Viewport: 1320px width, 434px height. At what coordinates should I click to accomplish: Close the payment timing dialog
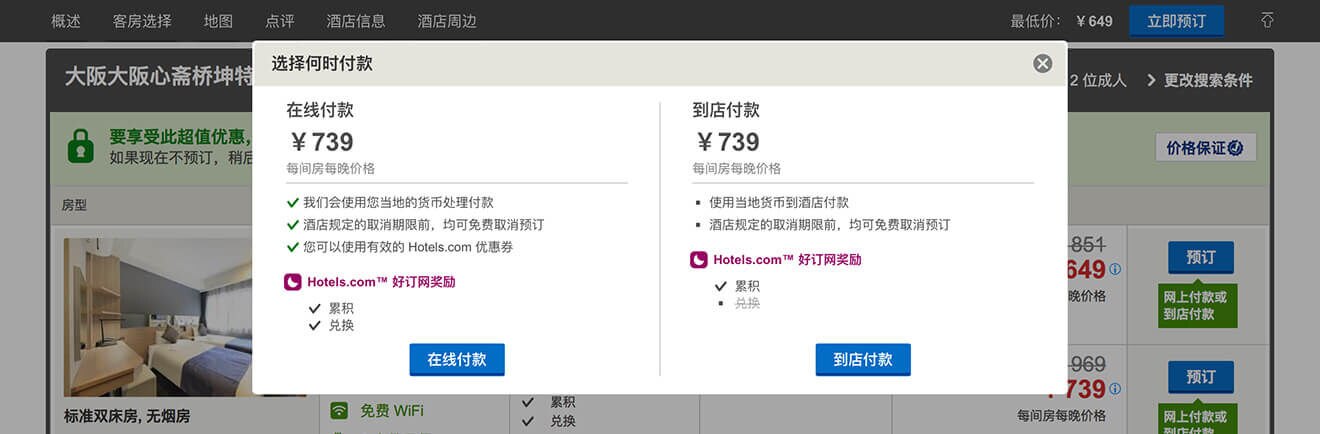click(1042, 64)
